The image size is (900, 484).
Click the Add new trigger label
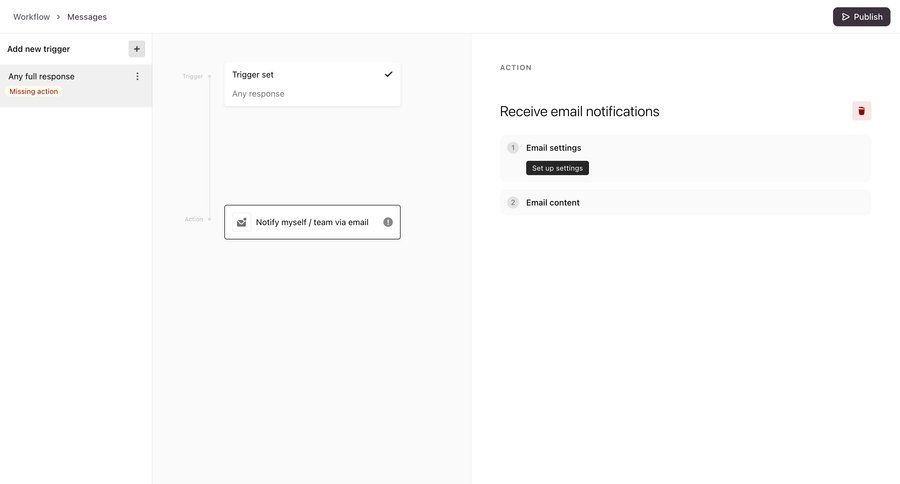tap(38, 49)
